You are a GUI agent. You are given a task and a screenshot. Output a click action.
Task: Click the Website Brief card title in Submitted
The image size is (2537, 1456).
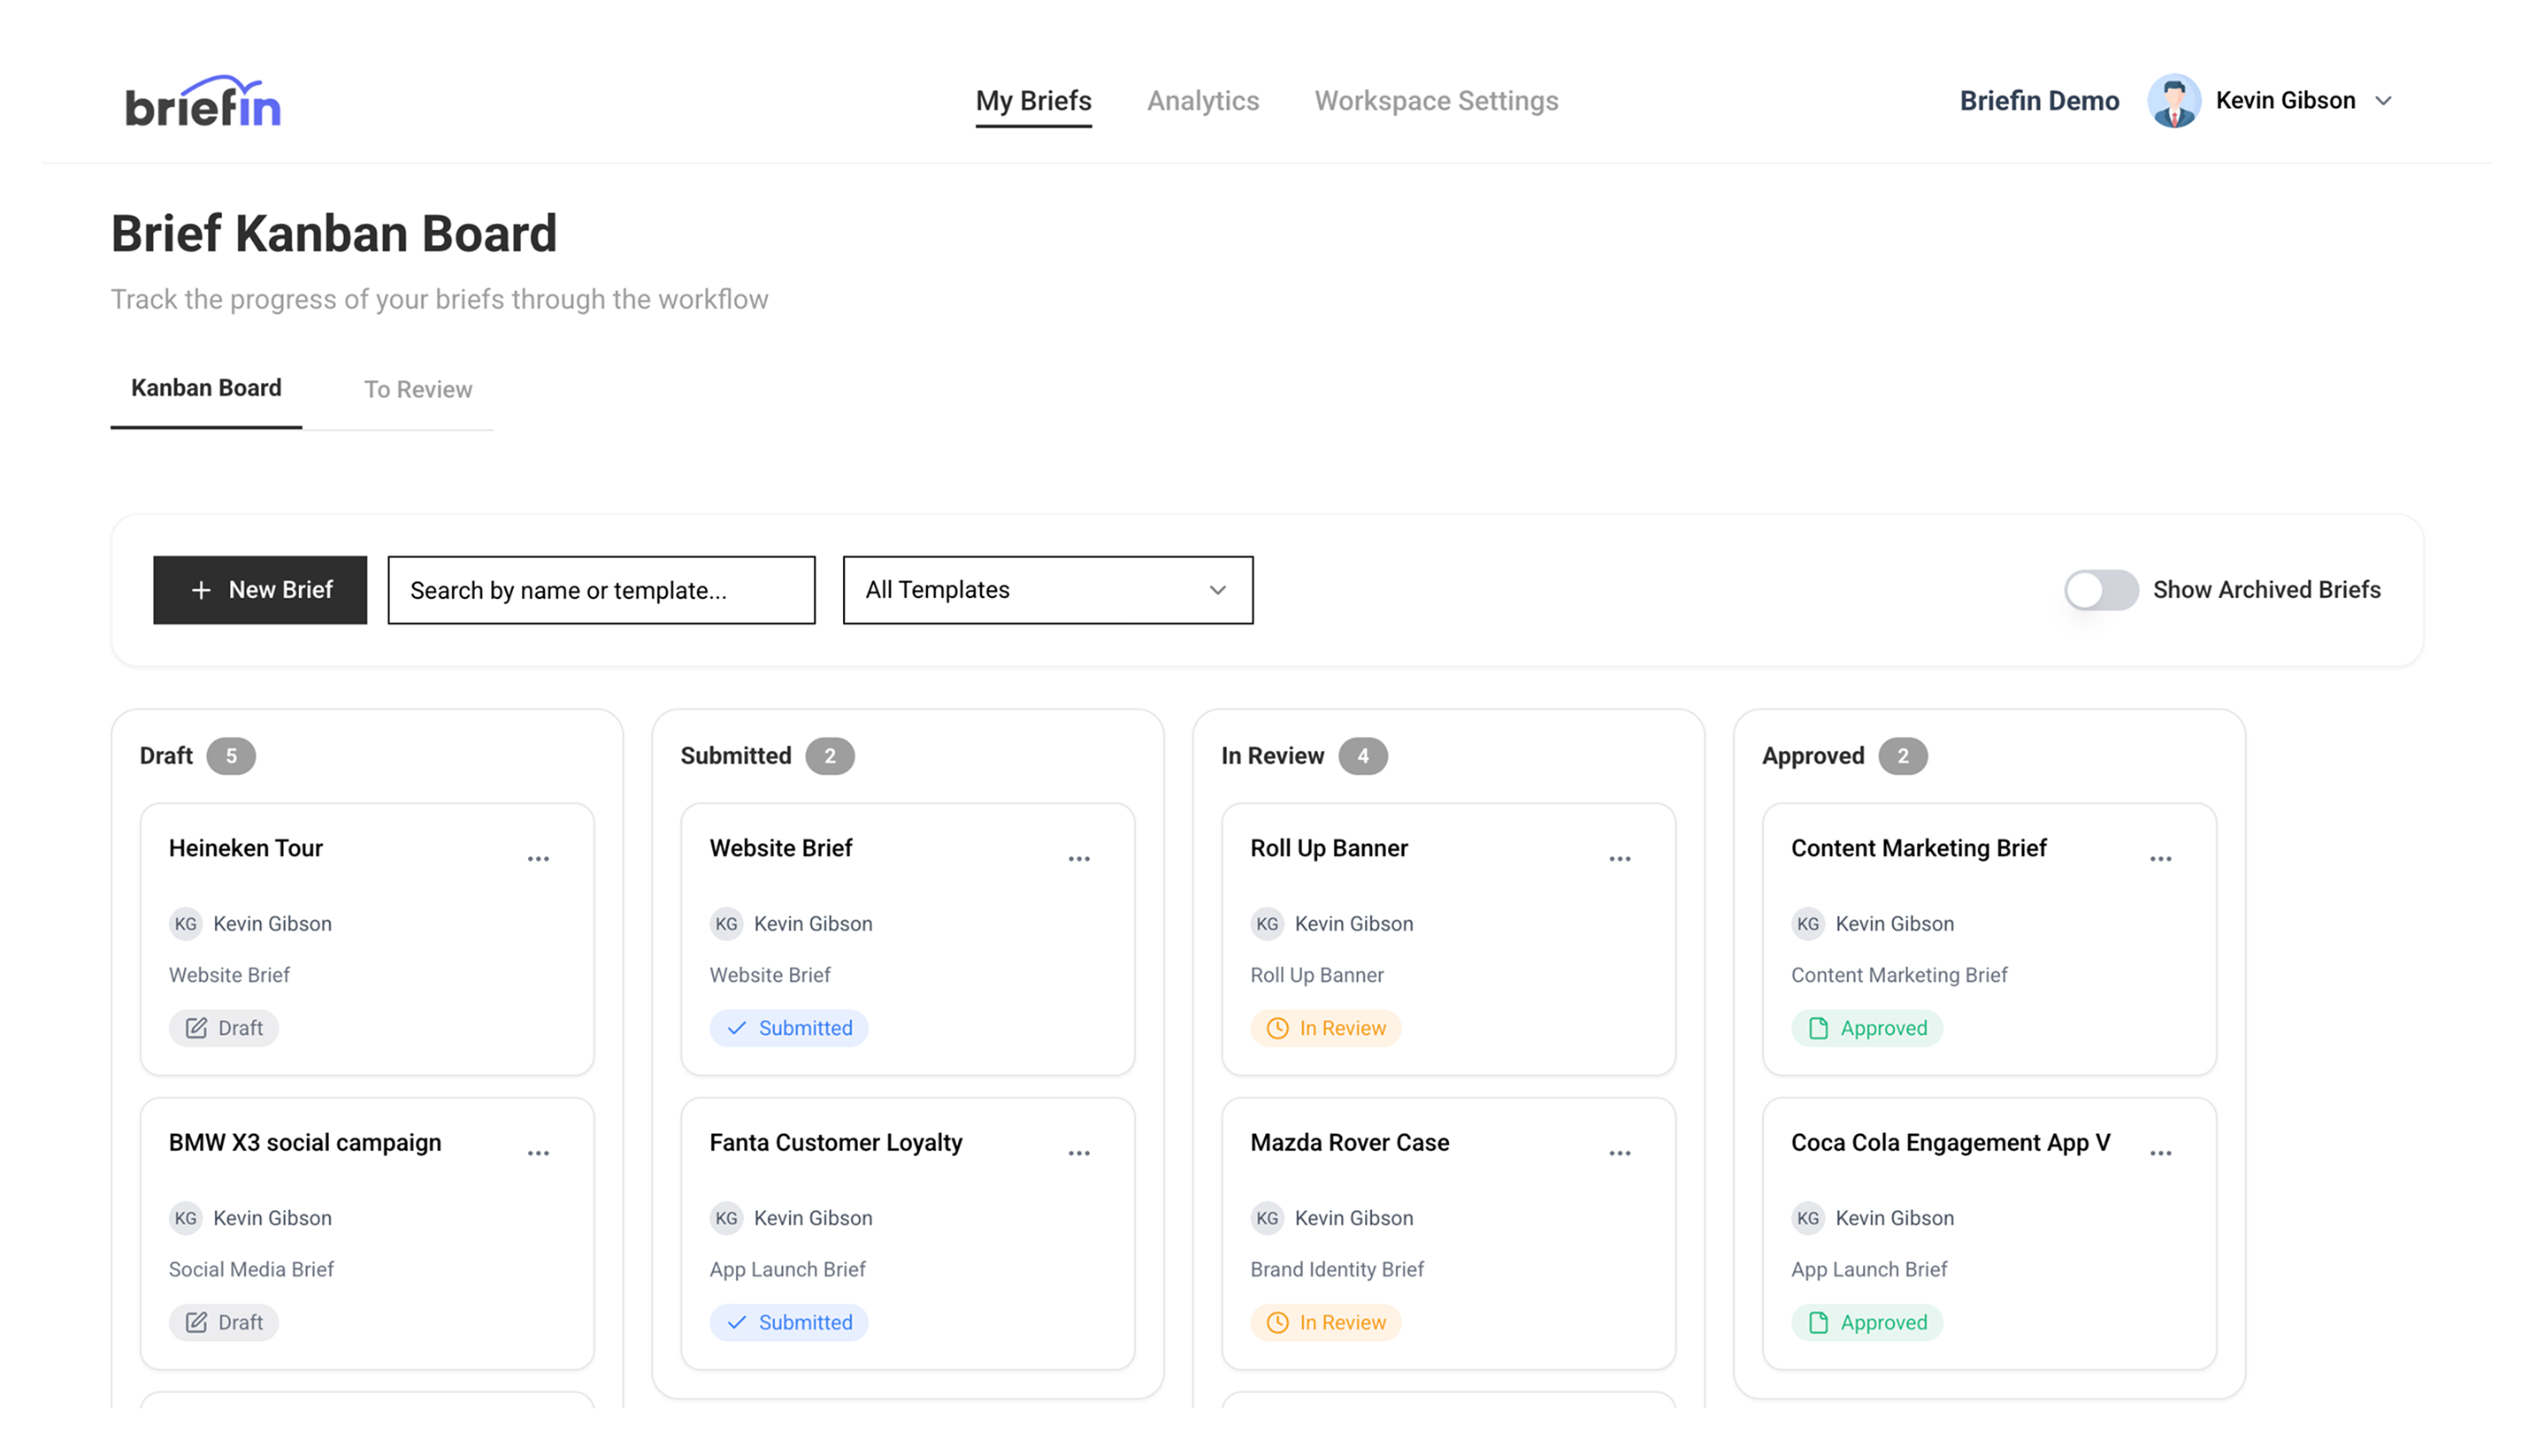click(x=781, y=848)
